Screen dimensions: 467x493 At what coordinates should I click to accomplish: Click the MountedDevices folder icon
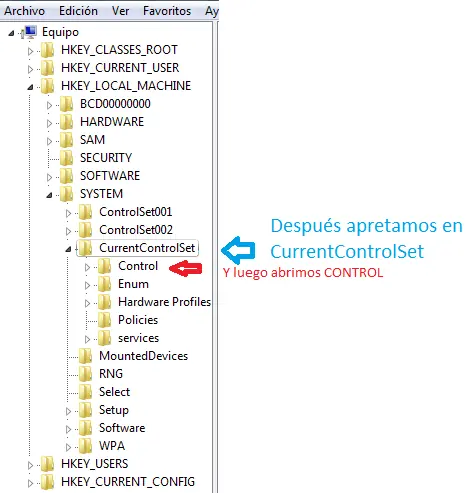(86, 356)
